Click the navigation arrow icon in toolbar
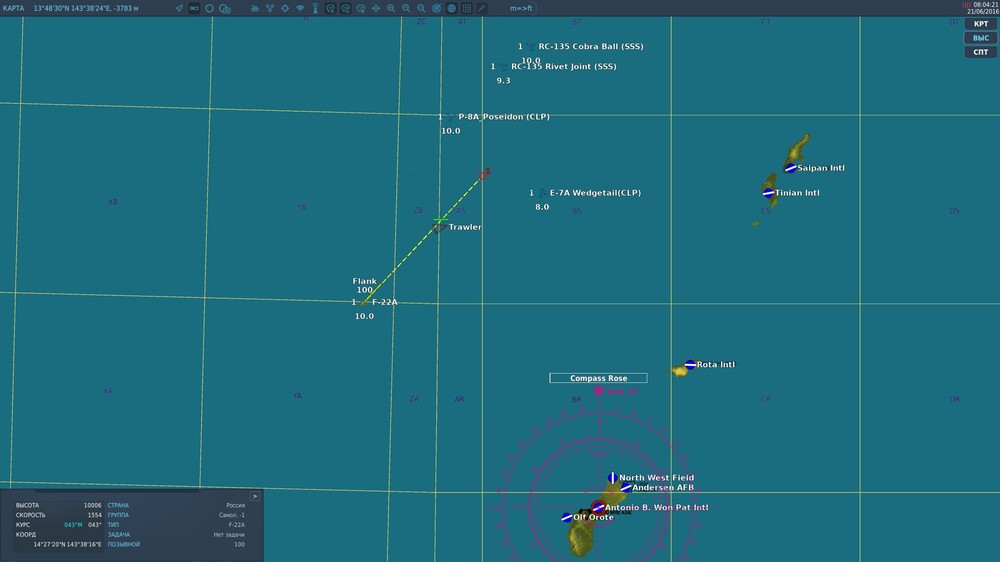The image size is (1000, 562). click(x=179, y=8)
